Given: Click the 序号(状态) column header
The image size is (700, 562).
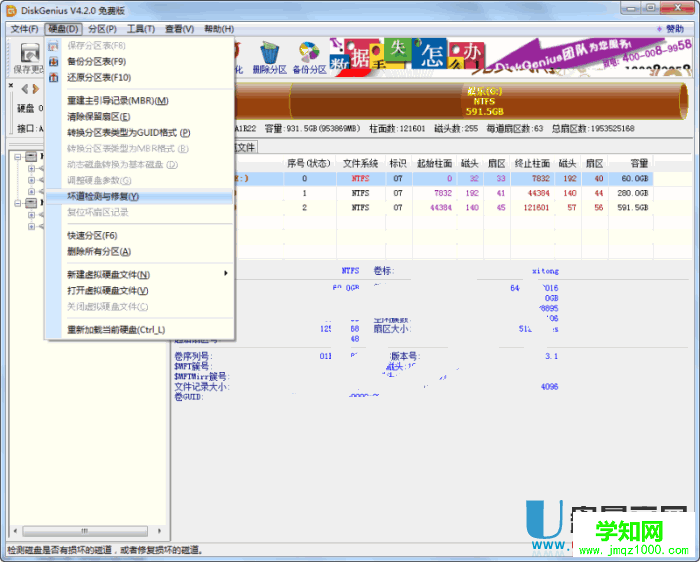Looking at the screenshot, I should 309,163.
